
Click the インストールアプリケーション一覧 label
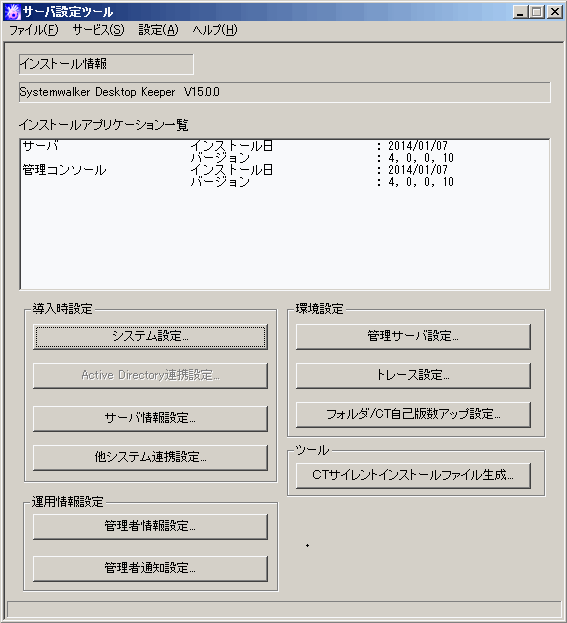[104, 125]
